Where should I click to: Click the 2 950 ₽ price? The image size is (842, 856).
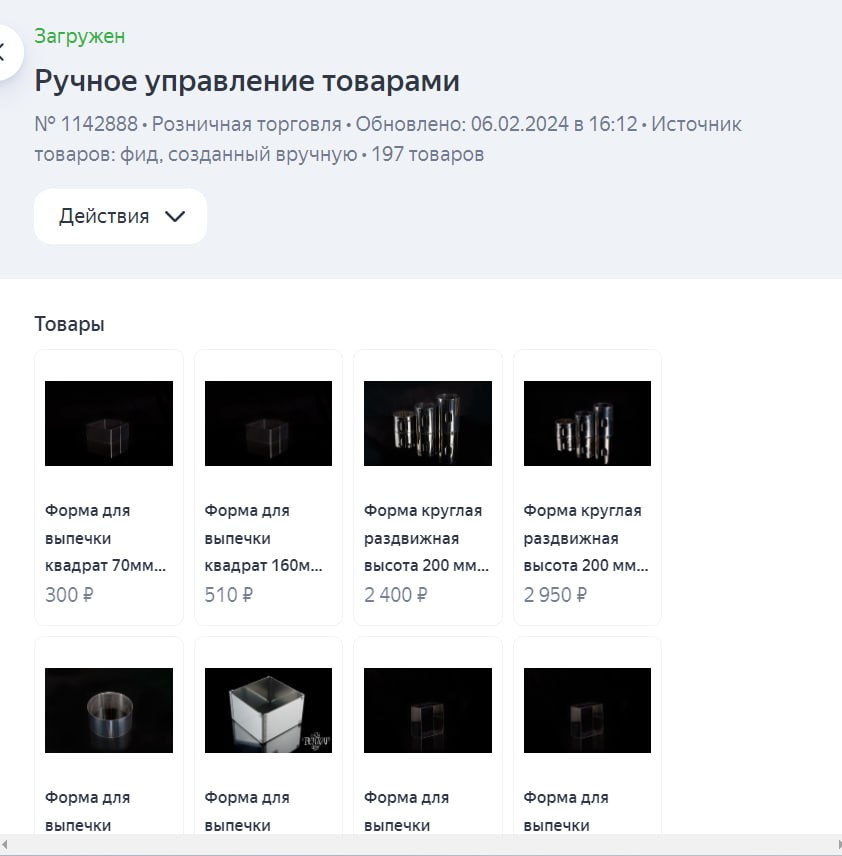(555, 595)
